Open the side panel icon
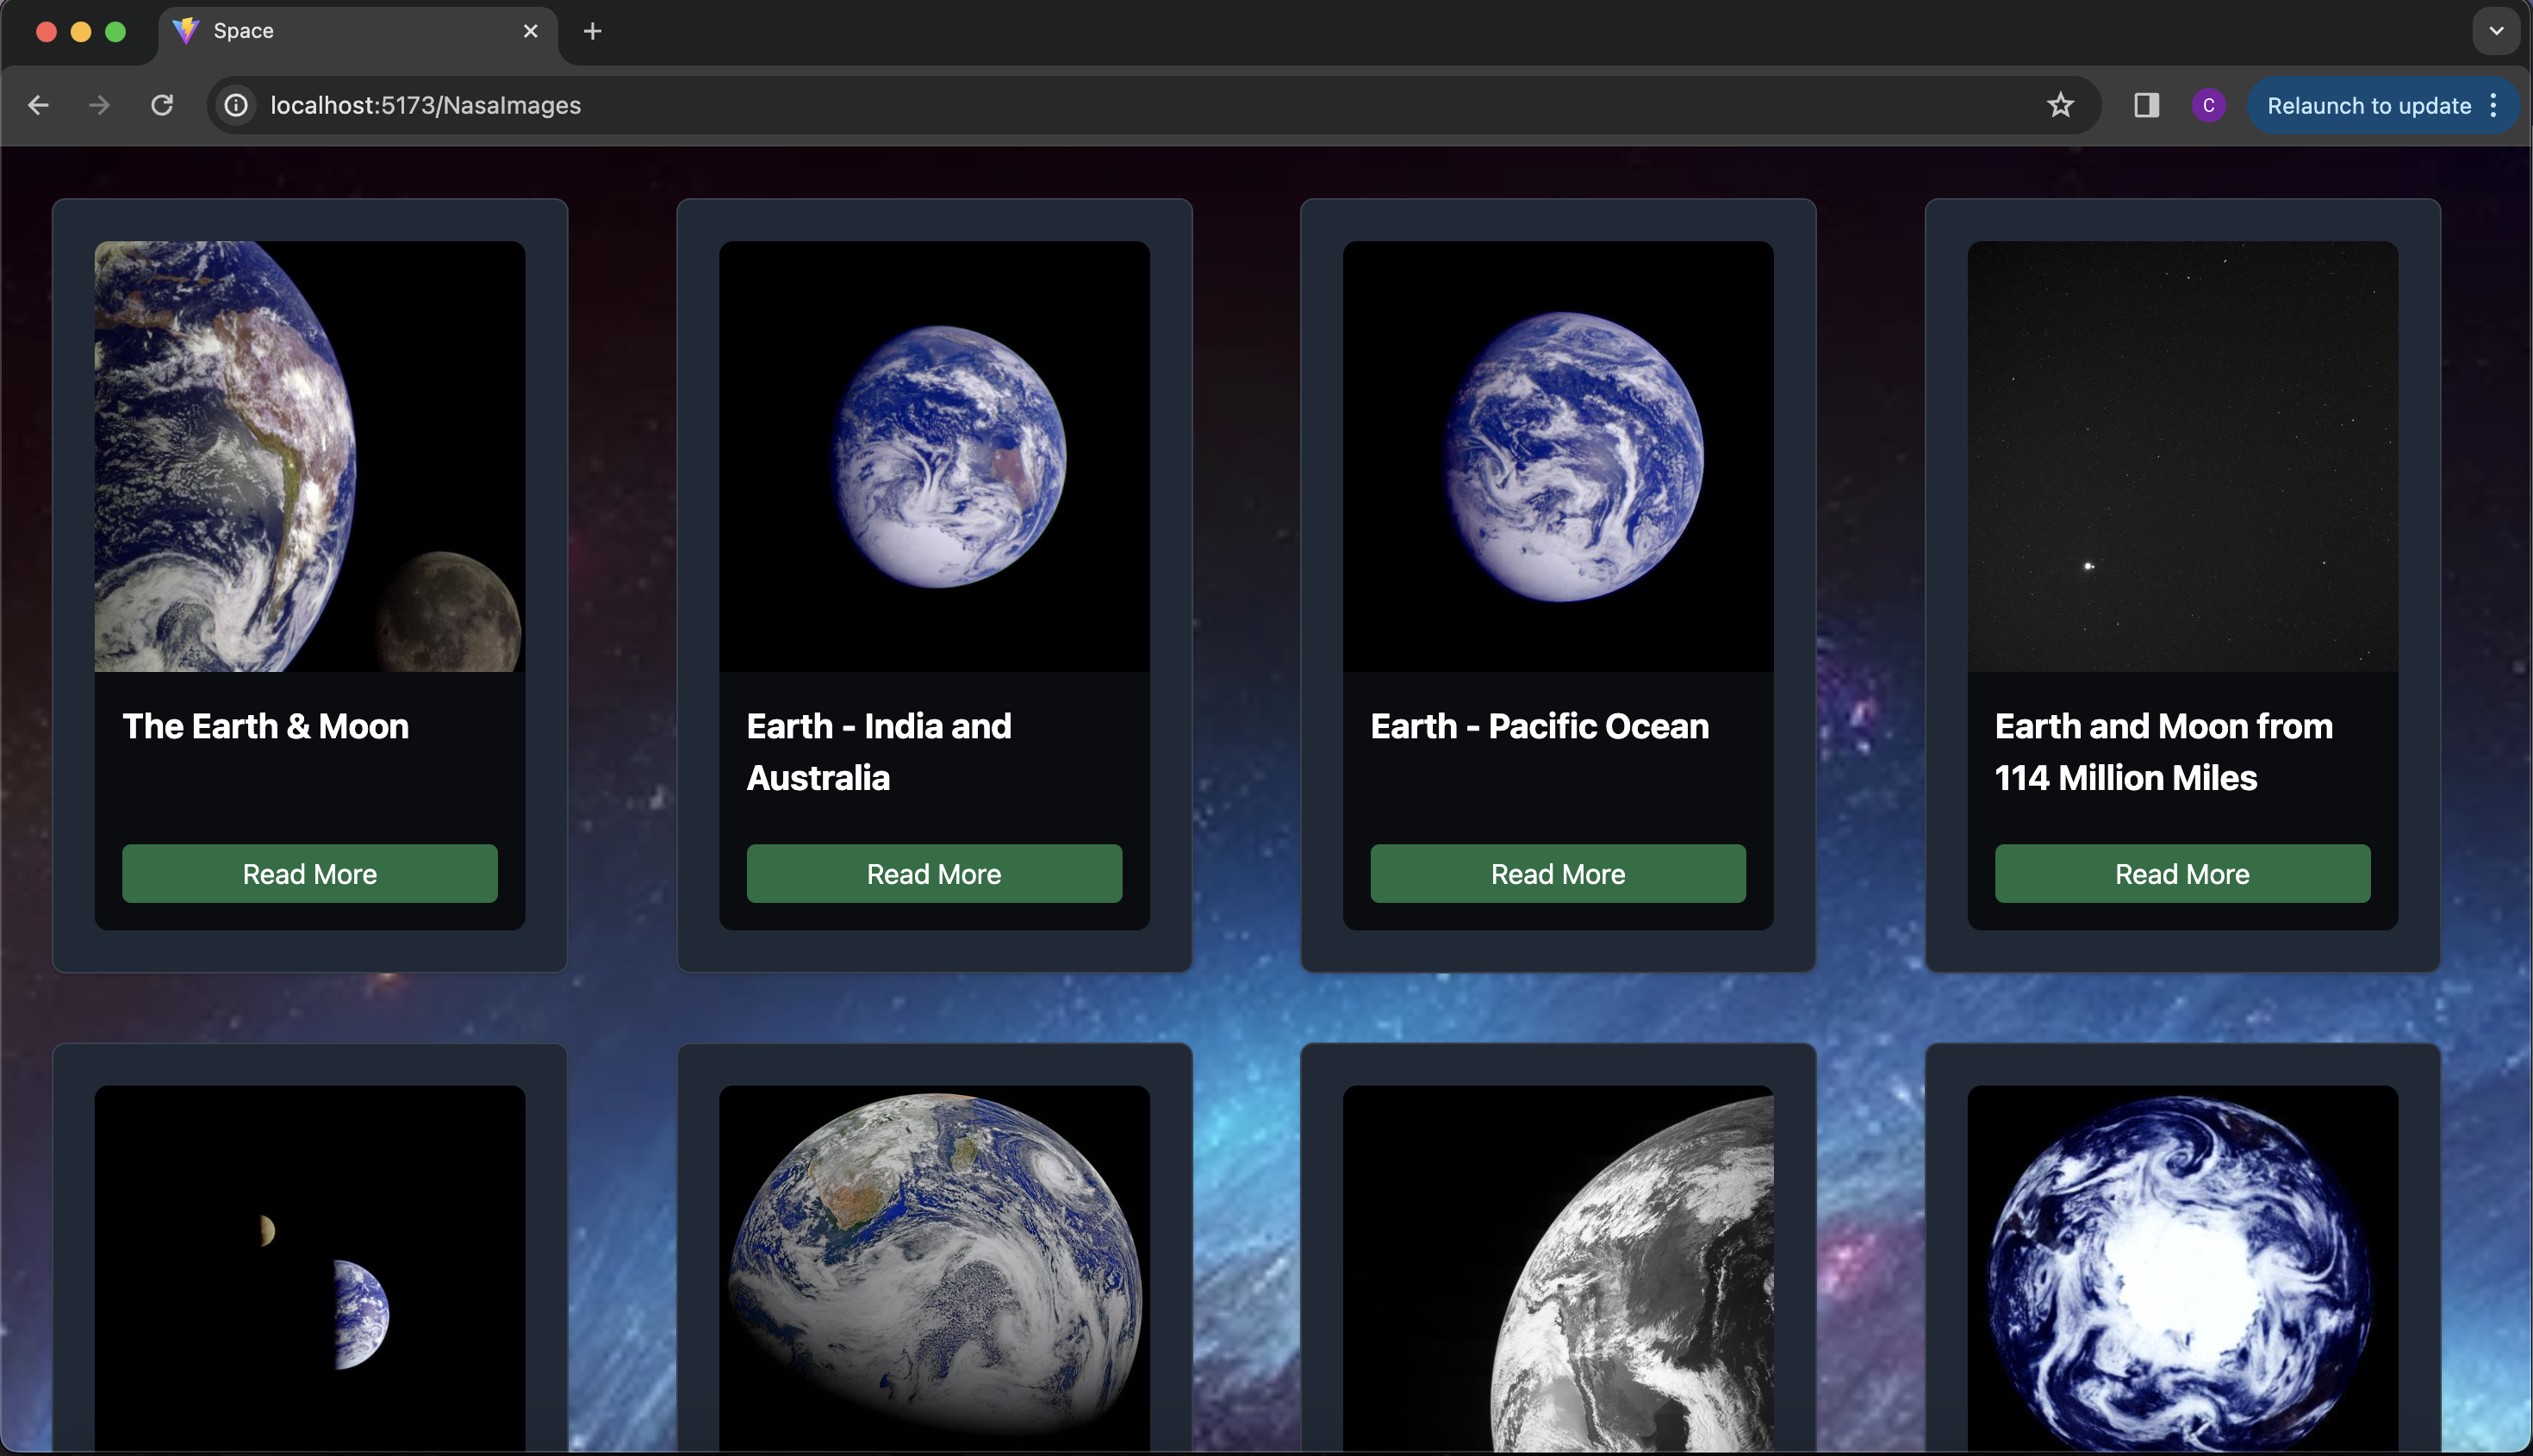The width and height of the screenshot is (2533, 1456). [2146, 105]
